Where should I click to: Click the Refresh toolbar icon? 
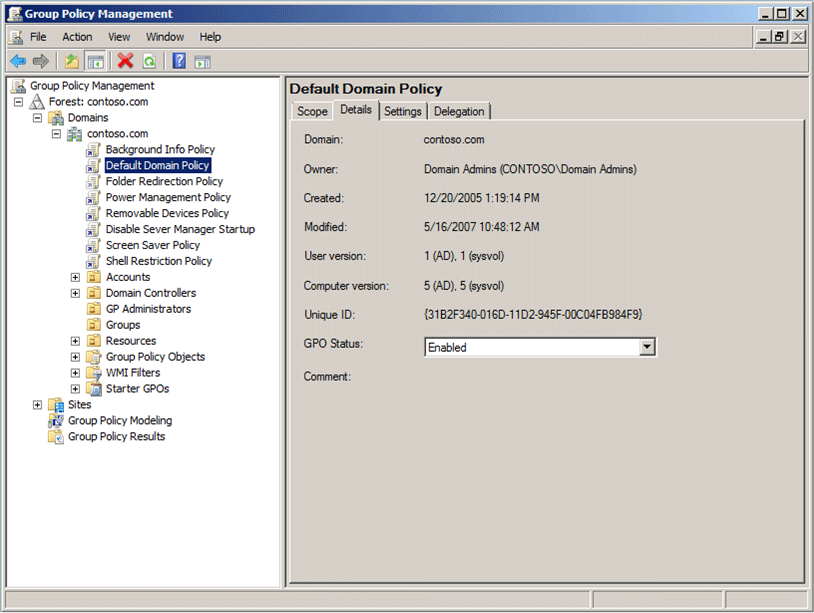(x=148, y=61)
